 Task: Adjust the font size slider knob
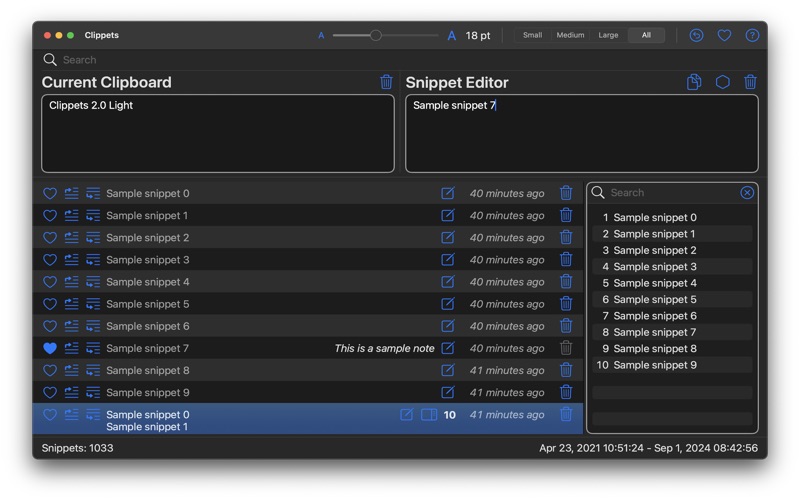coord(376,35)
